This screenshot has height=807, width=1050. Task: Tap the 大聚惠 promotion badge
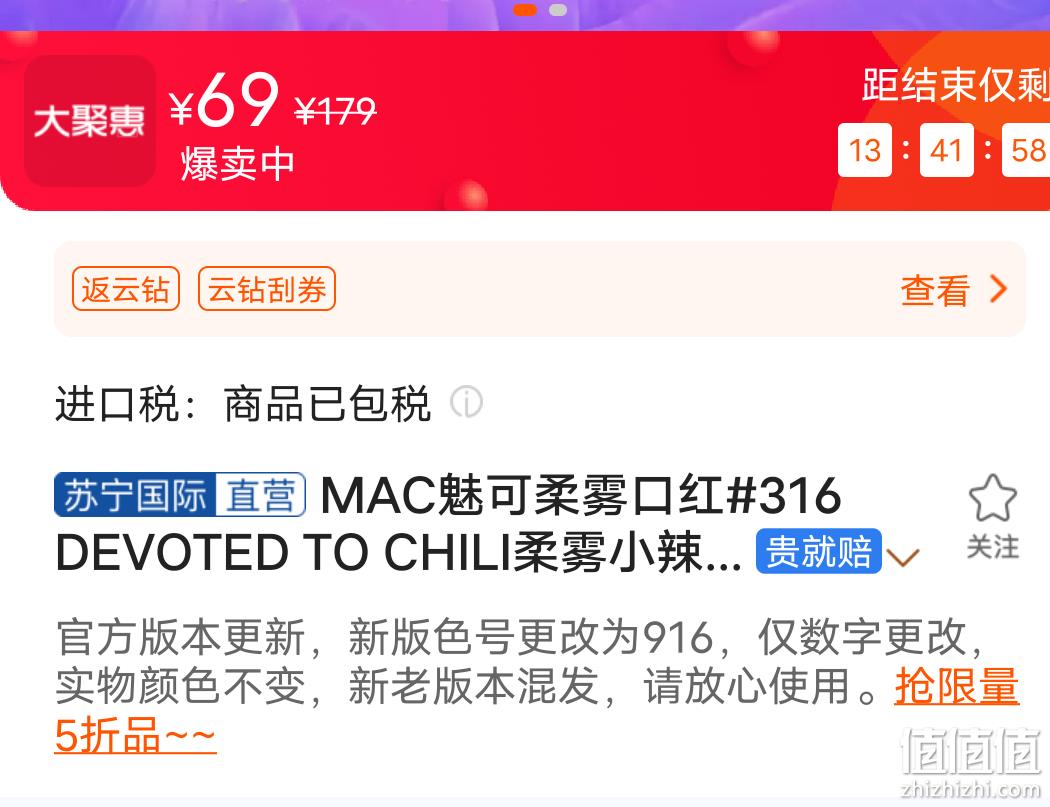(90, 121)
